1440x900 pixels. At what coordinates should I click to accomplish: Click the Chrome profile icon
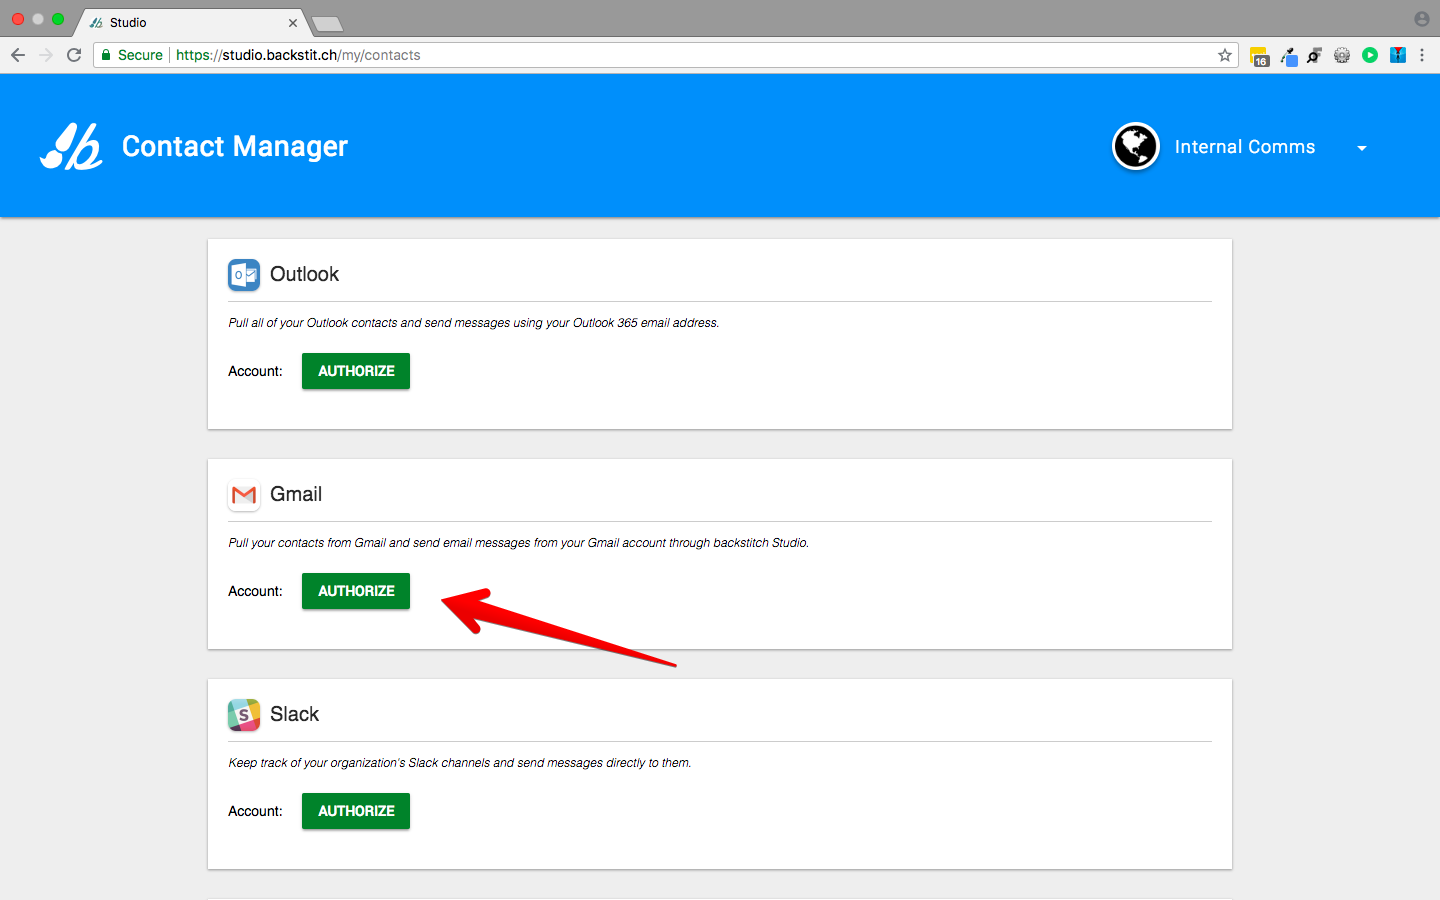(1422, 19)
